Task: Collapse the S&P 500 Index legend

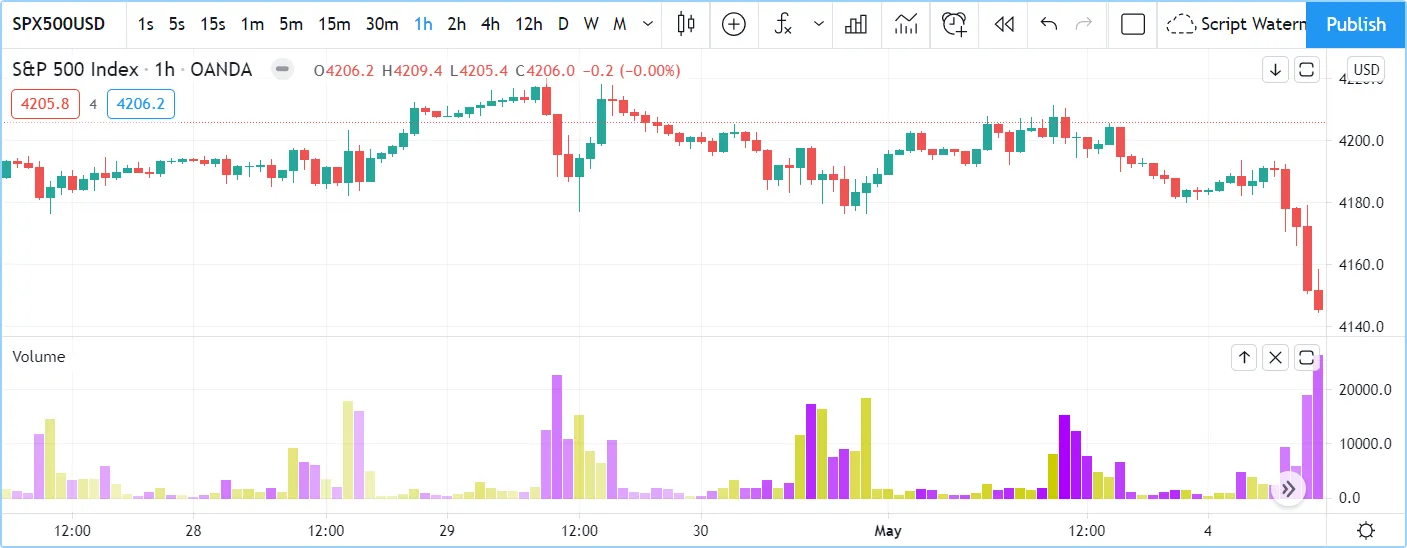Action: coord(283,70)
